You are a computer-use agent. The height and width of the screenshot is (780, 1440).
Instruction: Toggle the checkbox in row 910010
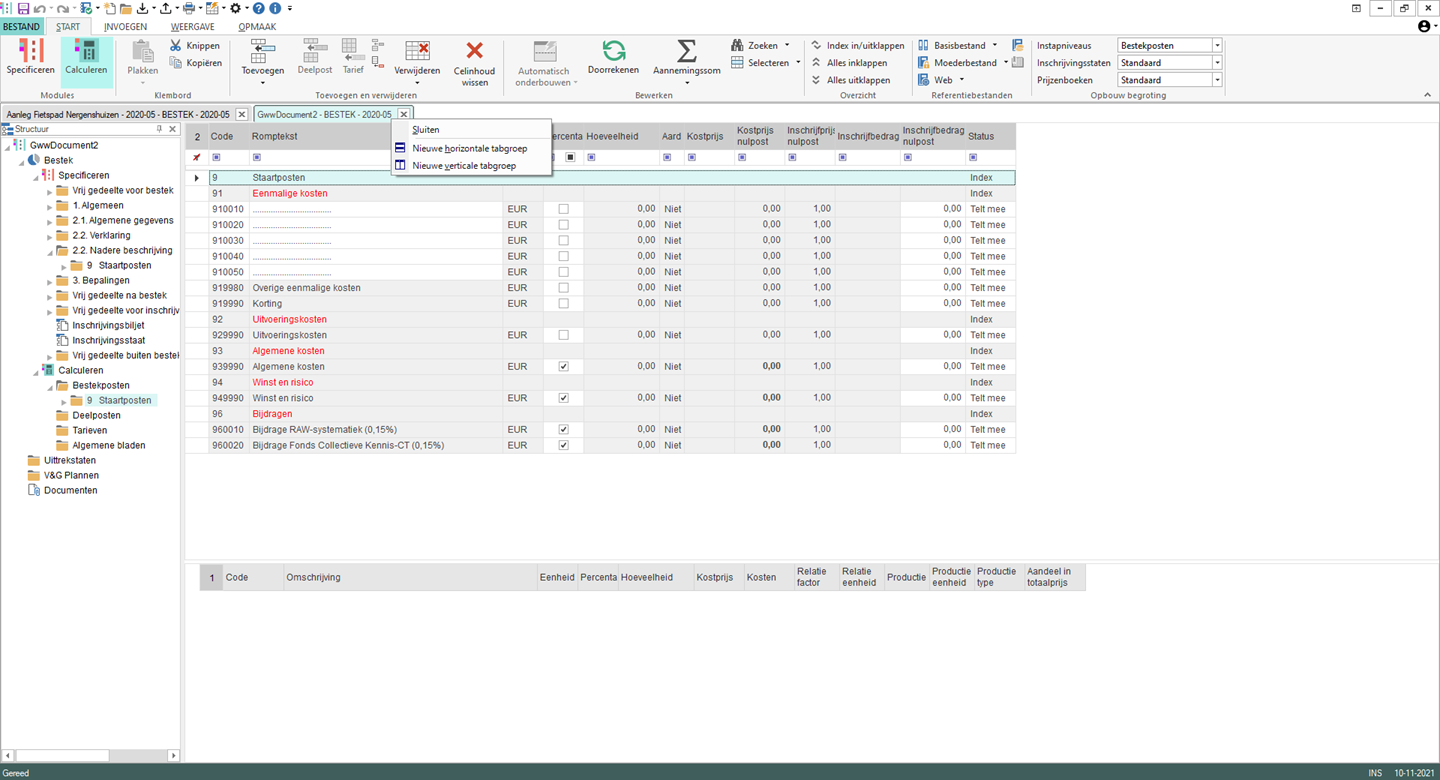pyautogui.click(x=563, y=209)
